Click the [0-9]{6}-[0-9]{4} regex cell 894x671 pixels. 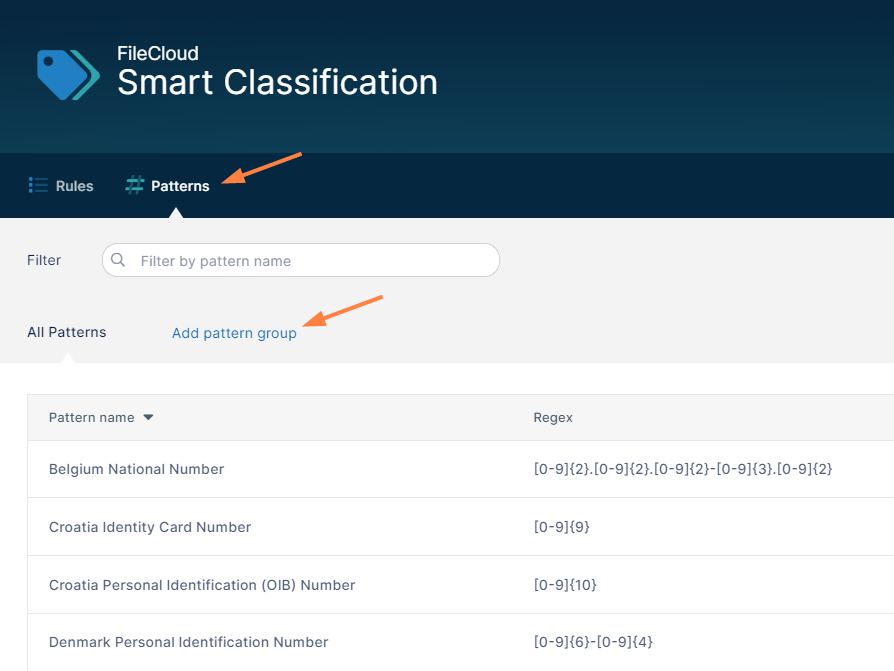coord(593,642)
